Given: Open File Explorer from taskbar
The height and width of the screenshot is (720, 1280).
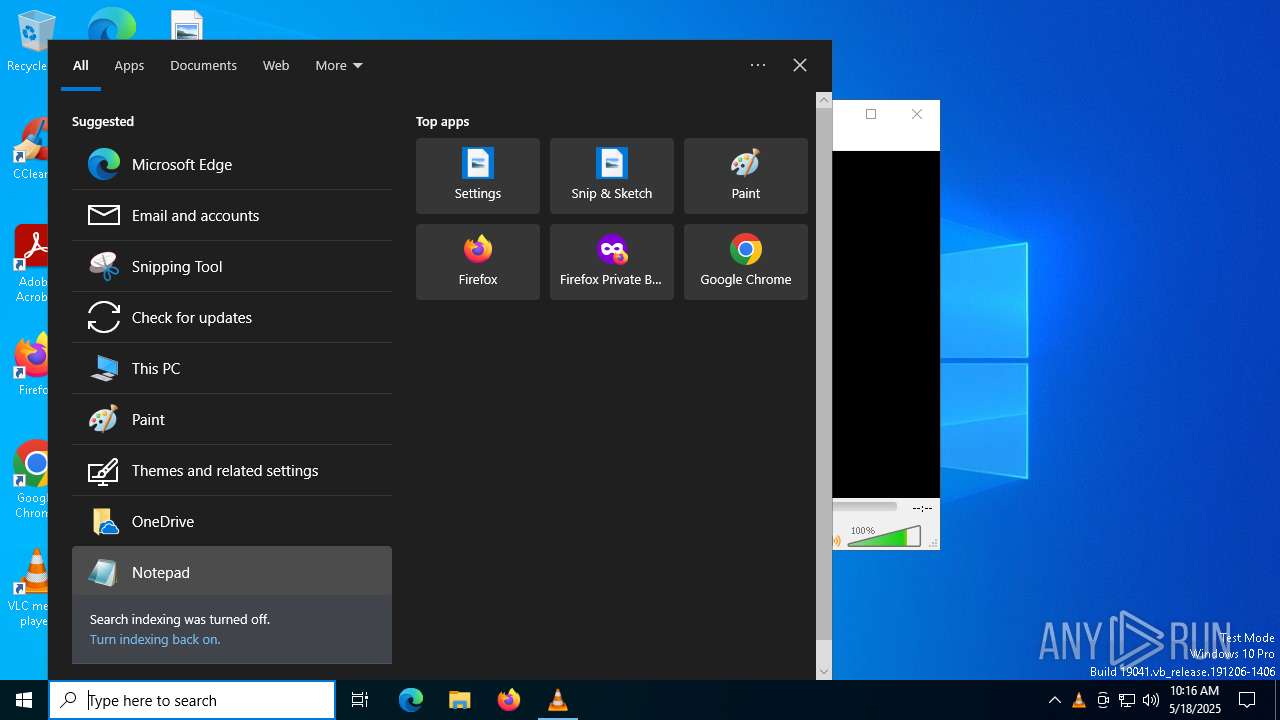Looking at the screenshot, I should [460, 700].
